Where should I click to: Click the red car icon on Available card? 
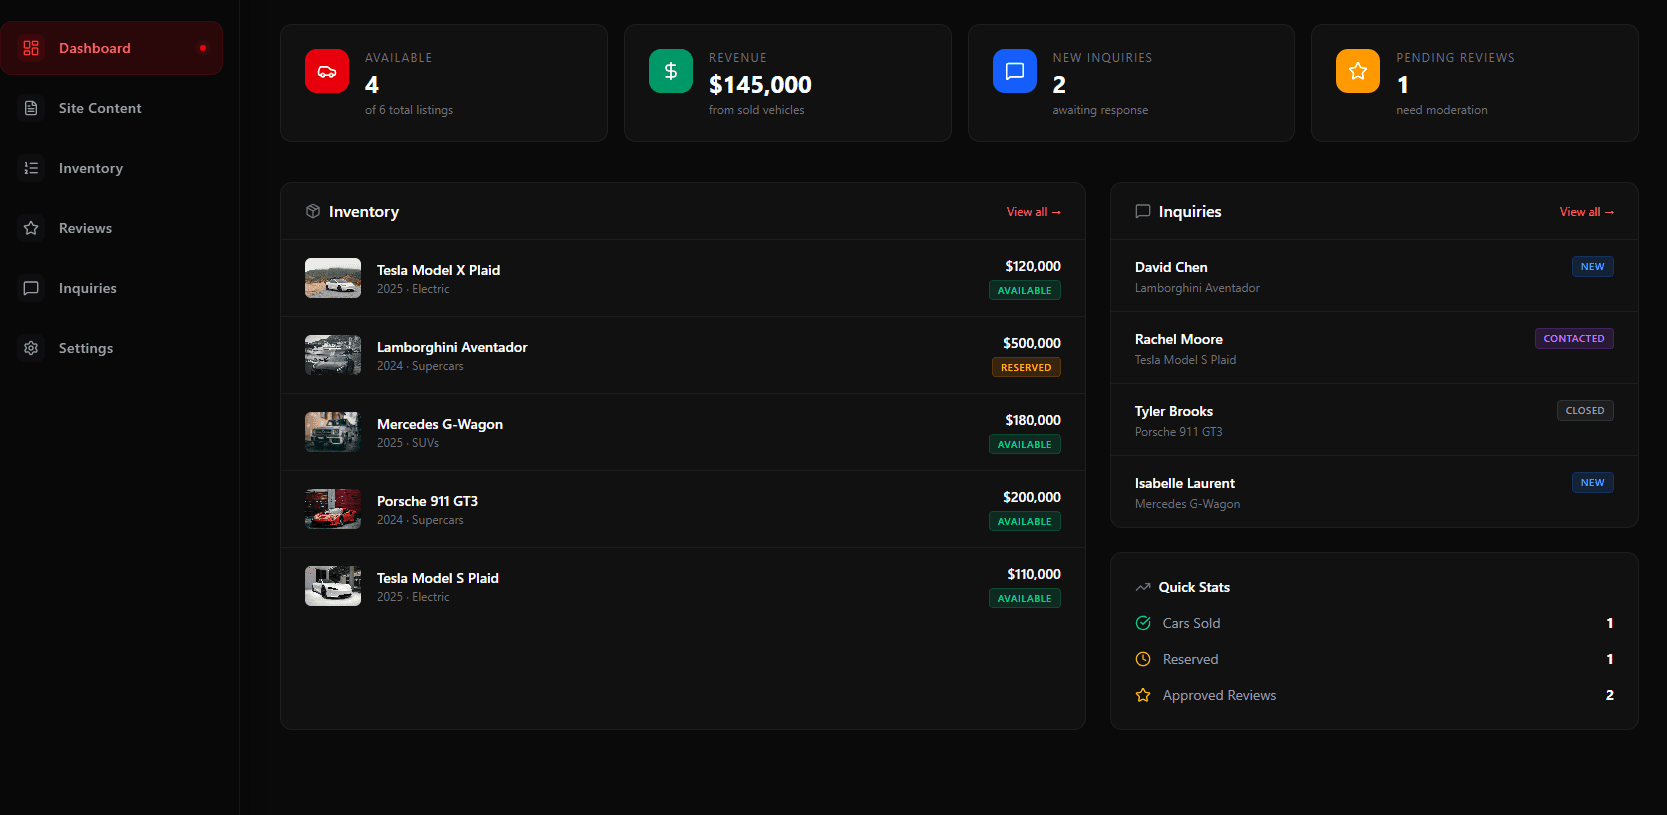click(327, 71)
